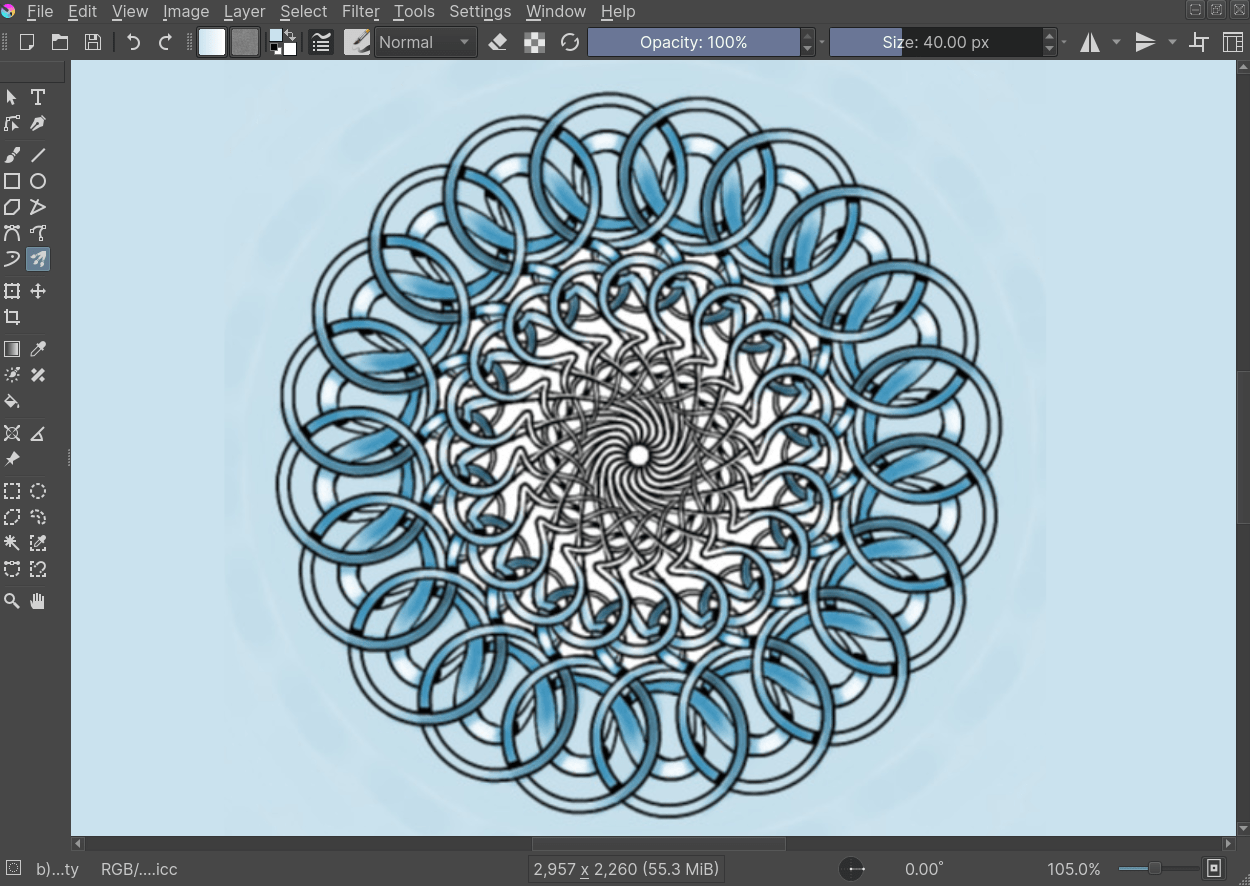Open the workspace chooser icon
The height and width of the screenshot is (886, 1250).
(1233, 42)
